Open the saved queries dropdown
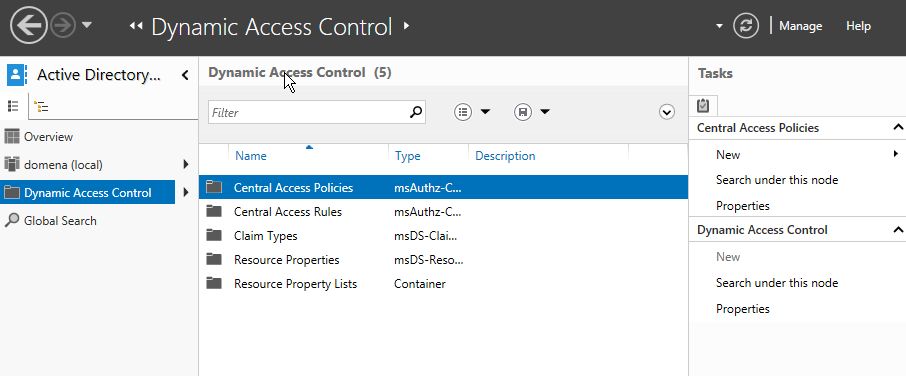The image size is (906, 376). tap(532, 112)
